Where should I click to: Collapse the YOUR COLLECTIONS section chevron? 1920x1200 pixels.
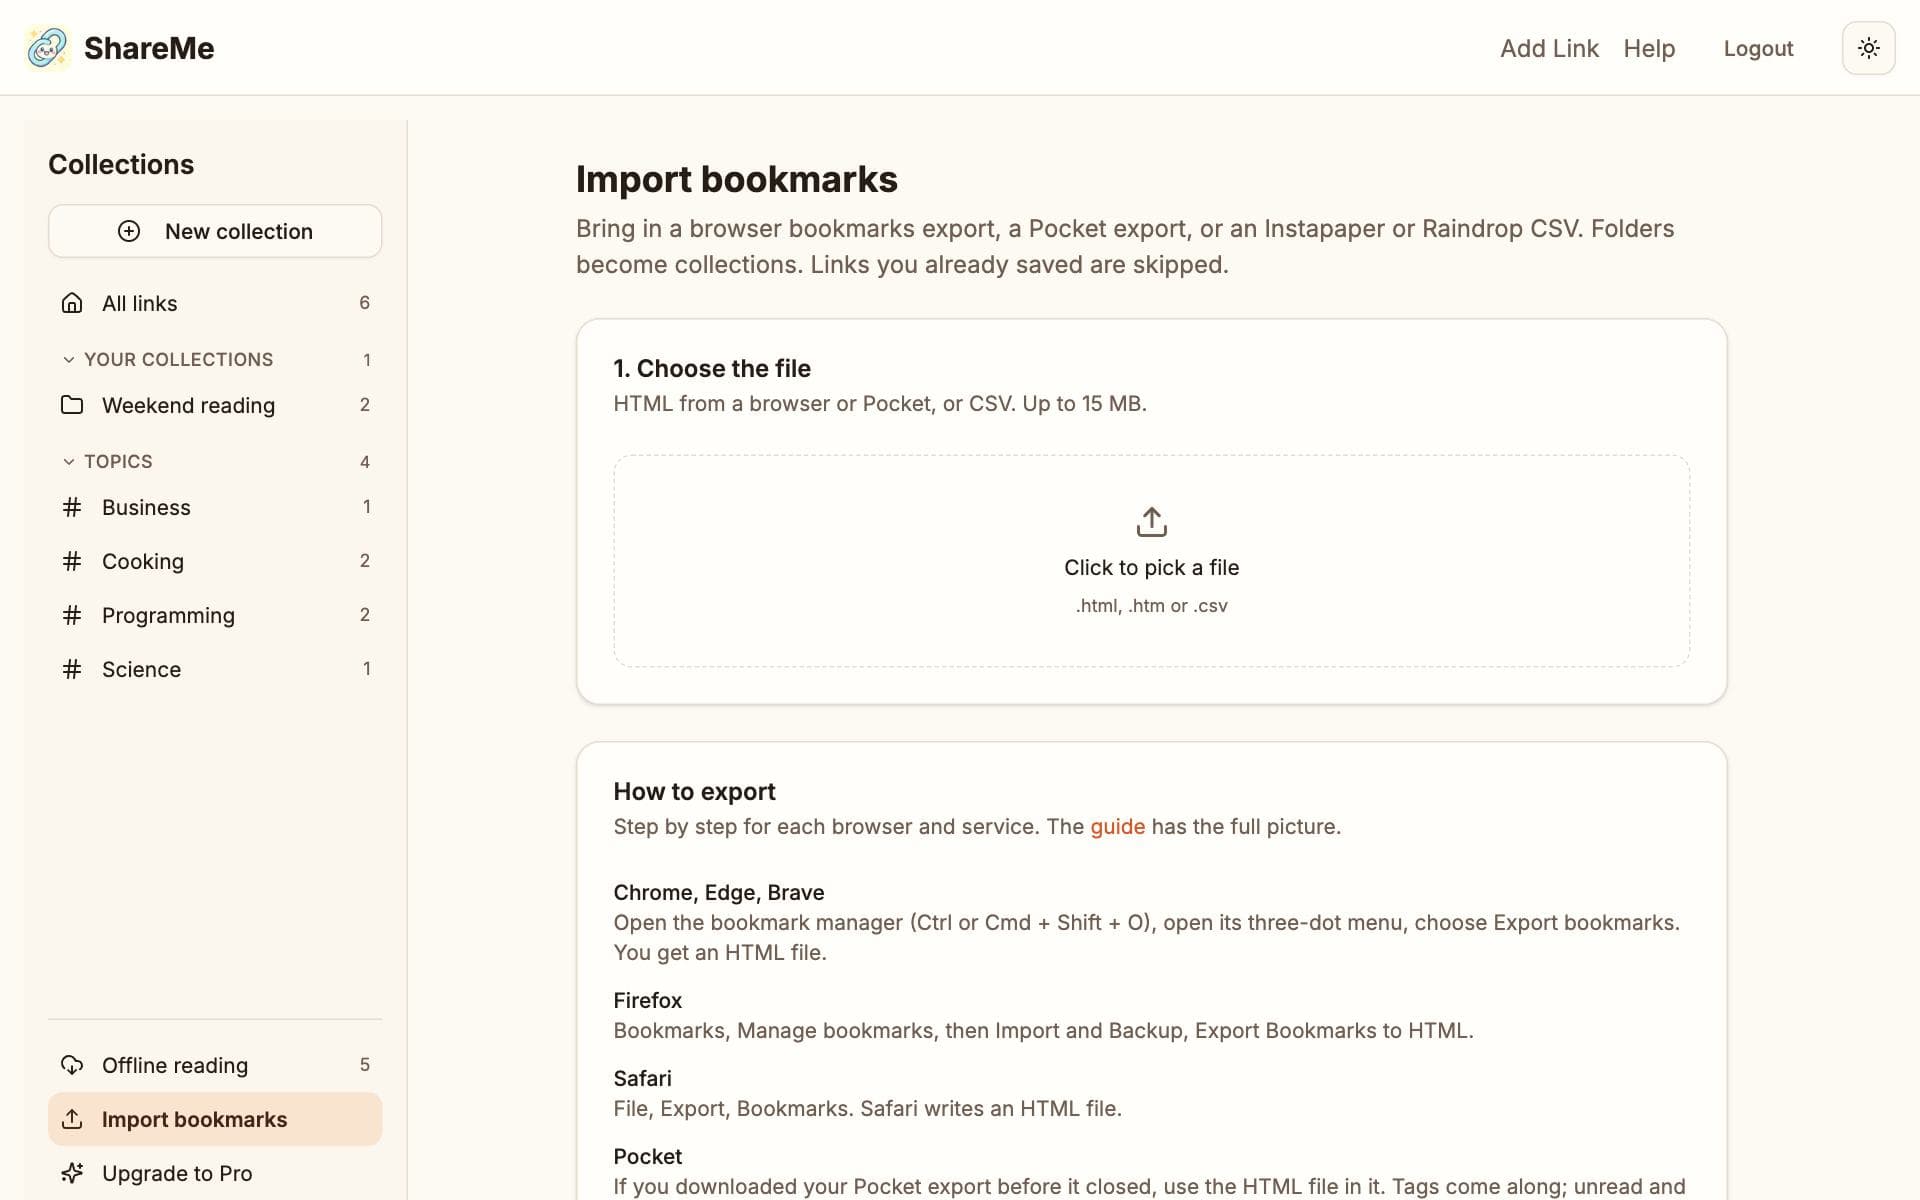pyautogui.click(x=68, y=360)
